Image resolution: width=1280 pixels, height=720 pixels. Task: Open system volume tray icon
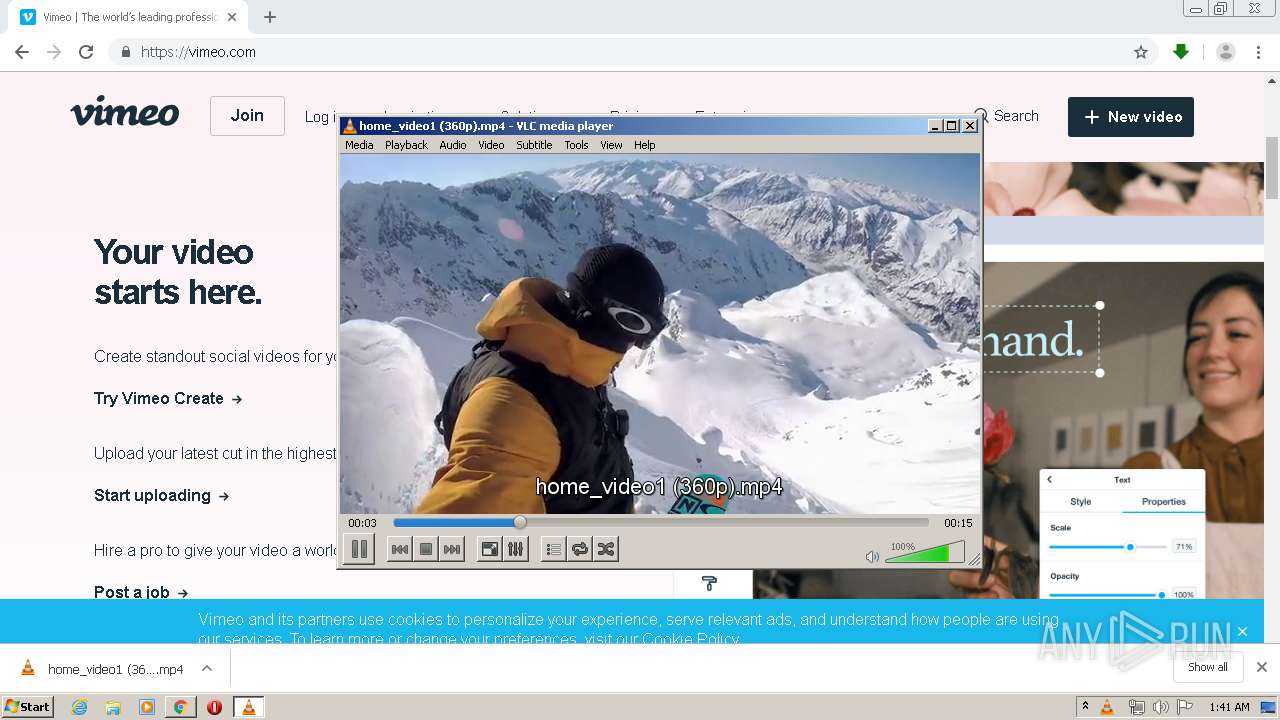1161,707
